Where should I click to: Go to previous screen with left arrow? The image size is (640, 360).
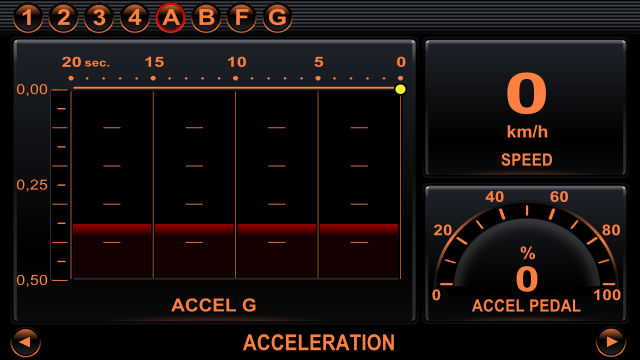26,342
